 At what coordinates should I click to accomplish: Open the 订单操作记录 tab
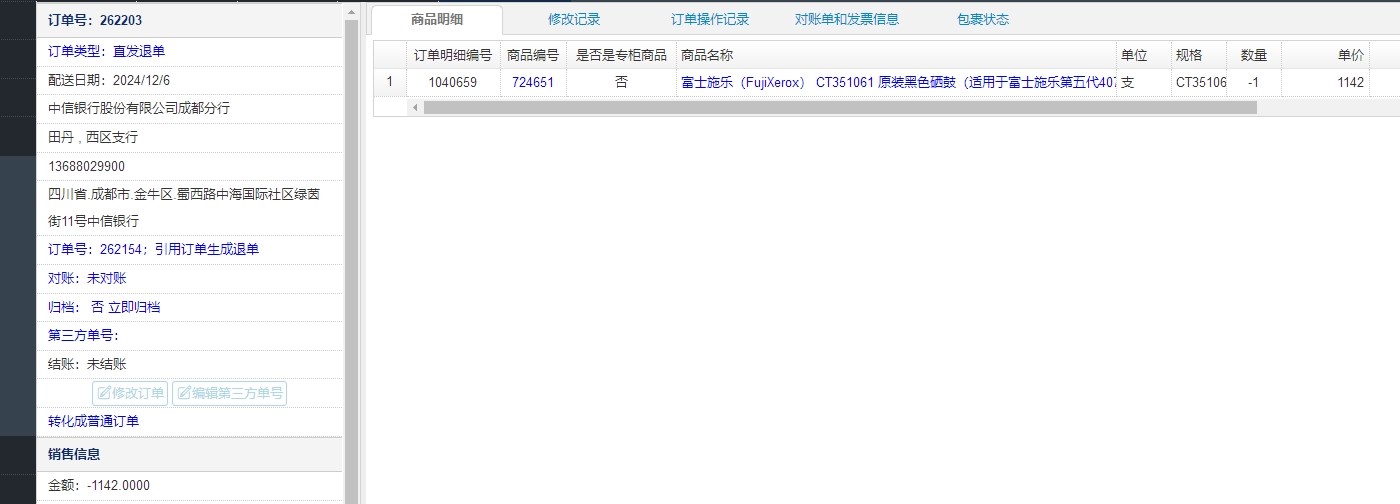tap(710, 19)
